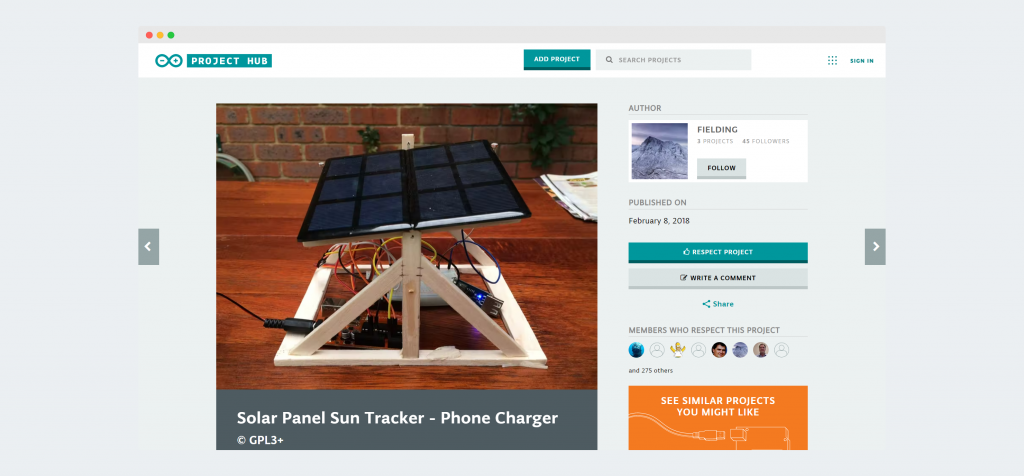Viewport: 1024px width, 476px height.
Task: Open Fielding's mountain profile thumbnail
Action: 660,151
